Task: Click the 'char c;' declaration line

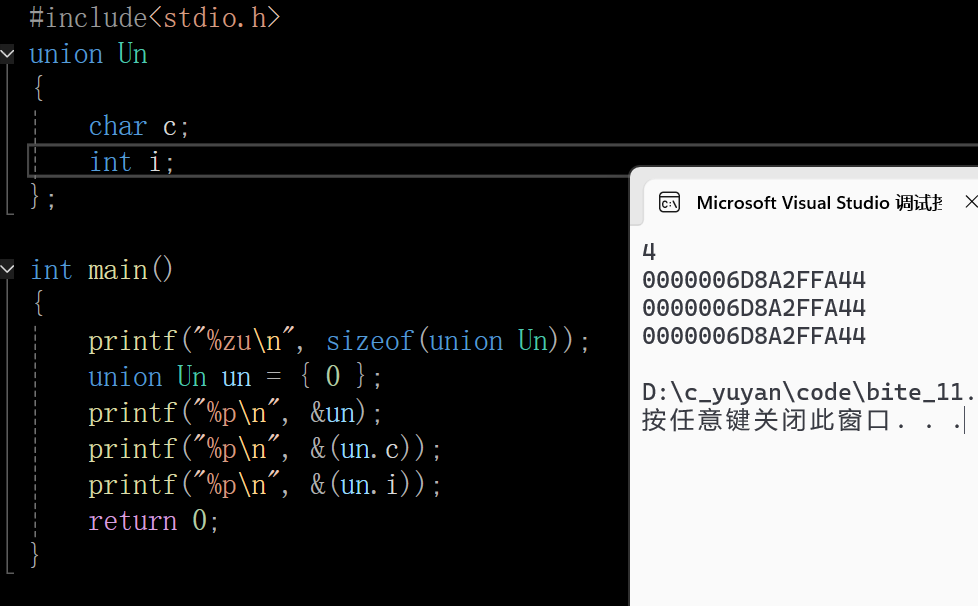Action: click(x=138, y=127)
